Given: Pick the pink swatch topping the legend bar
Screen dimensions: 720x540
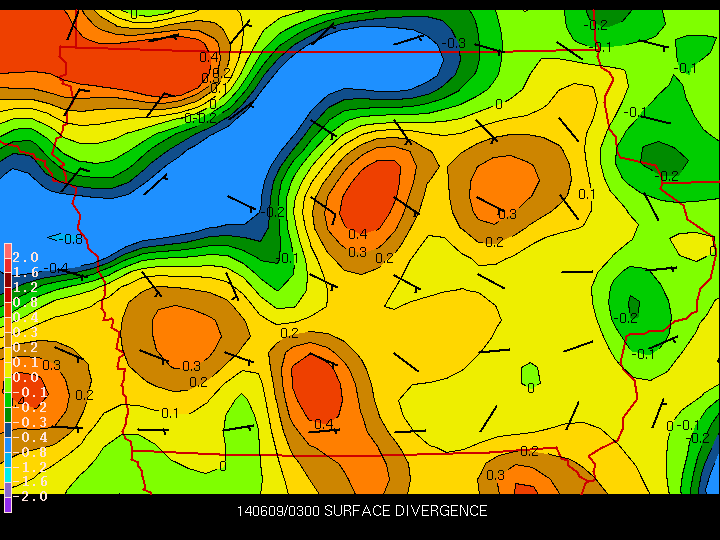Looking at the screenshot, I should [x=8, y=251].
